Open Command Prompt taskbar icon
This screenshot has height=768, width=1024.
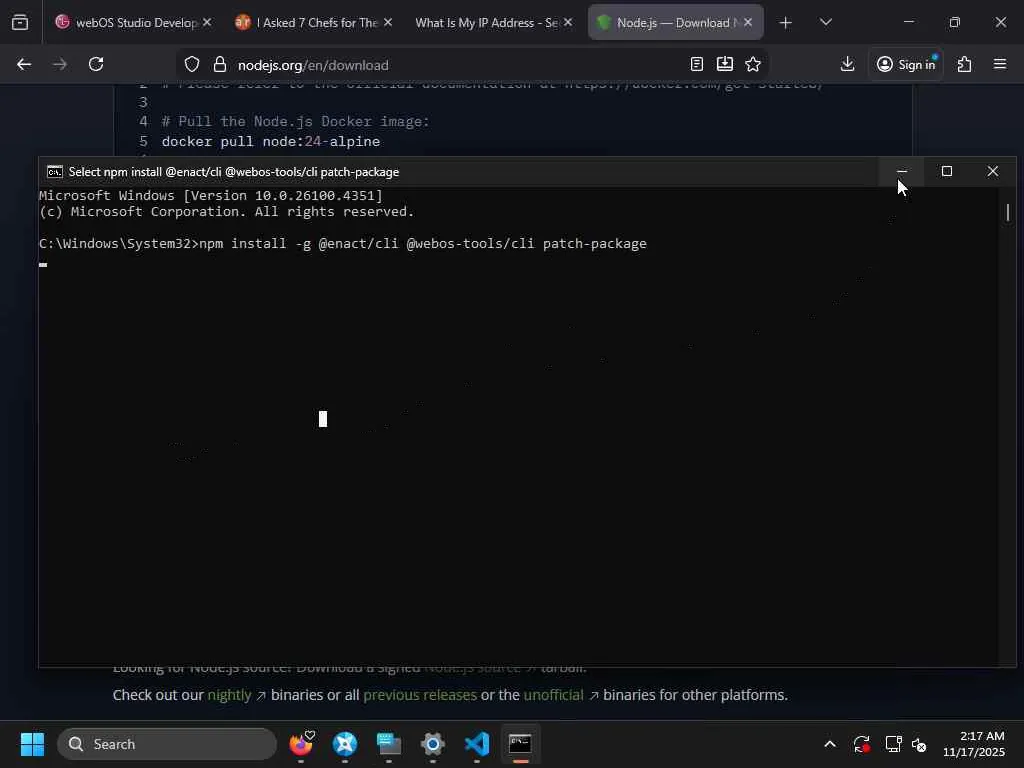click(x=520, y=744)
